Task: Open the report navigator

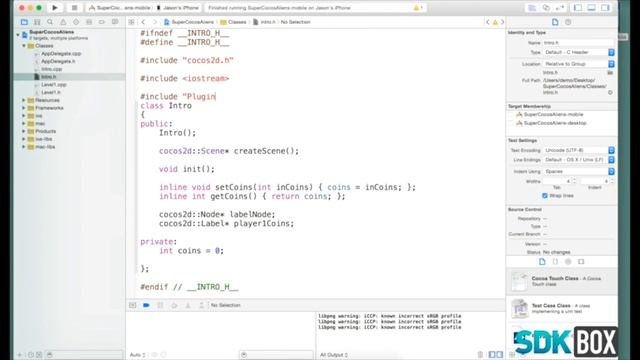Action: tap(115, 22)
